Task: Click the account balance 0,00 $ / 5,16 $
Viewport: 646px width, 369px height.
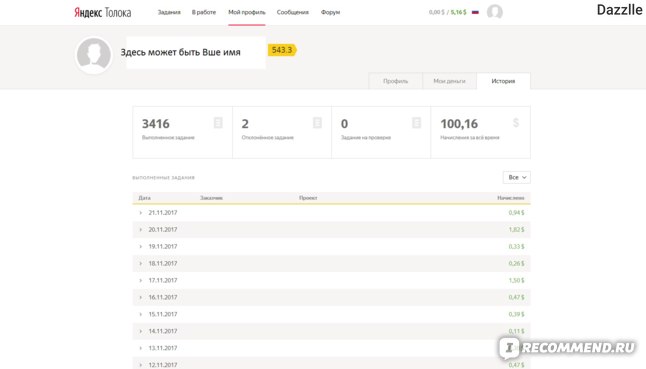Action: pyautogui.click(x=447, y=12)
